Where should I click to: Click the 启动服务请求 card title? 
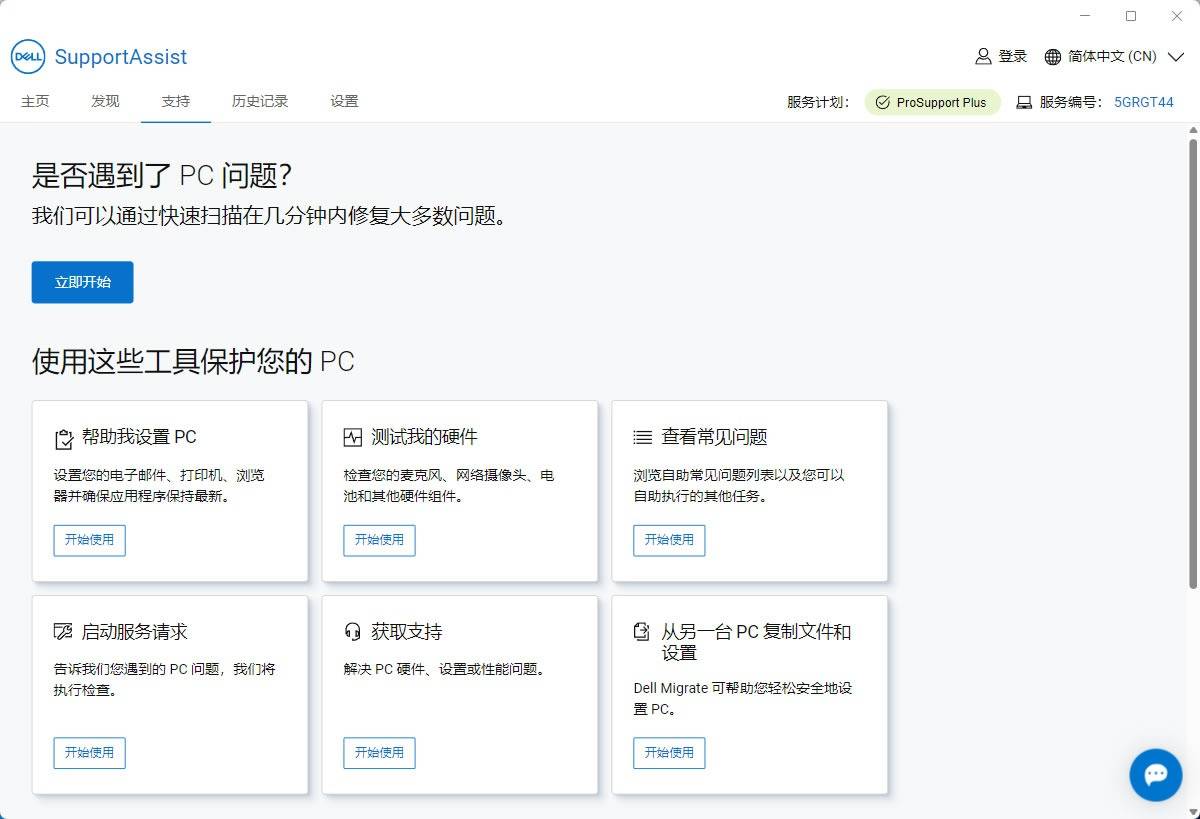tap(134, 632)
